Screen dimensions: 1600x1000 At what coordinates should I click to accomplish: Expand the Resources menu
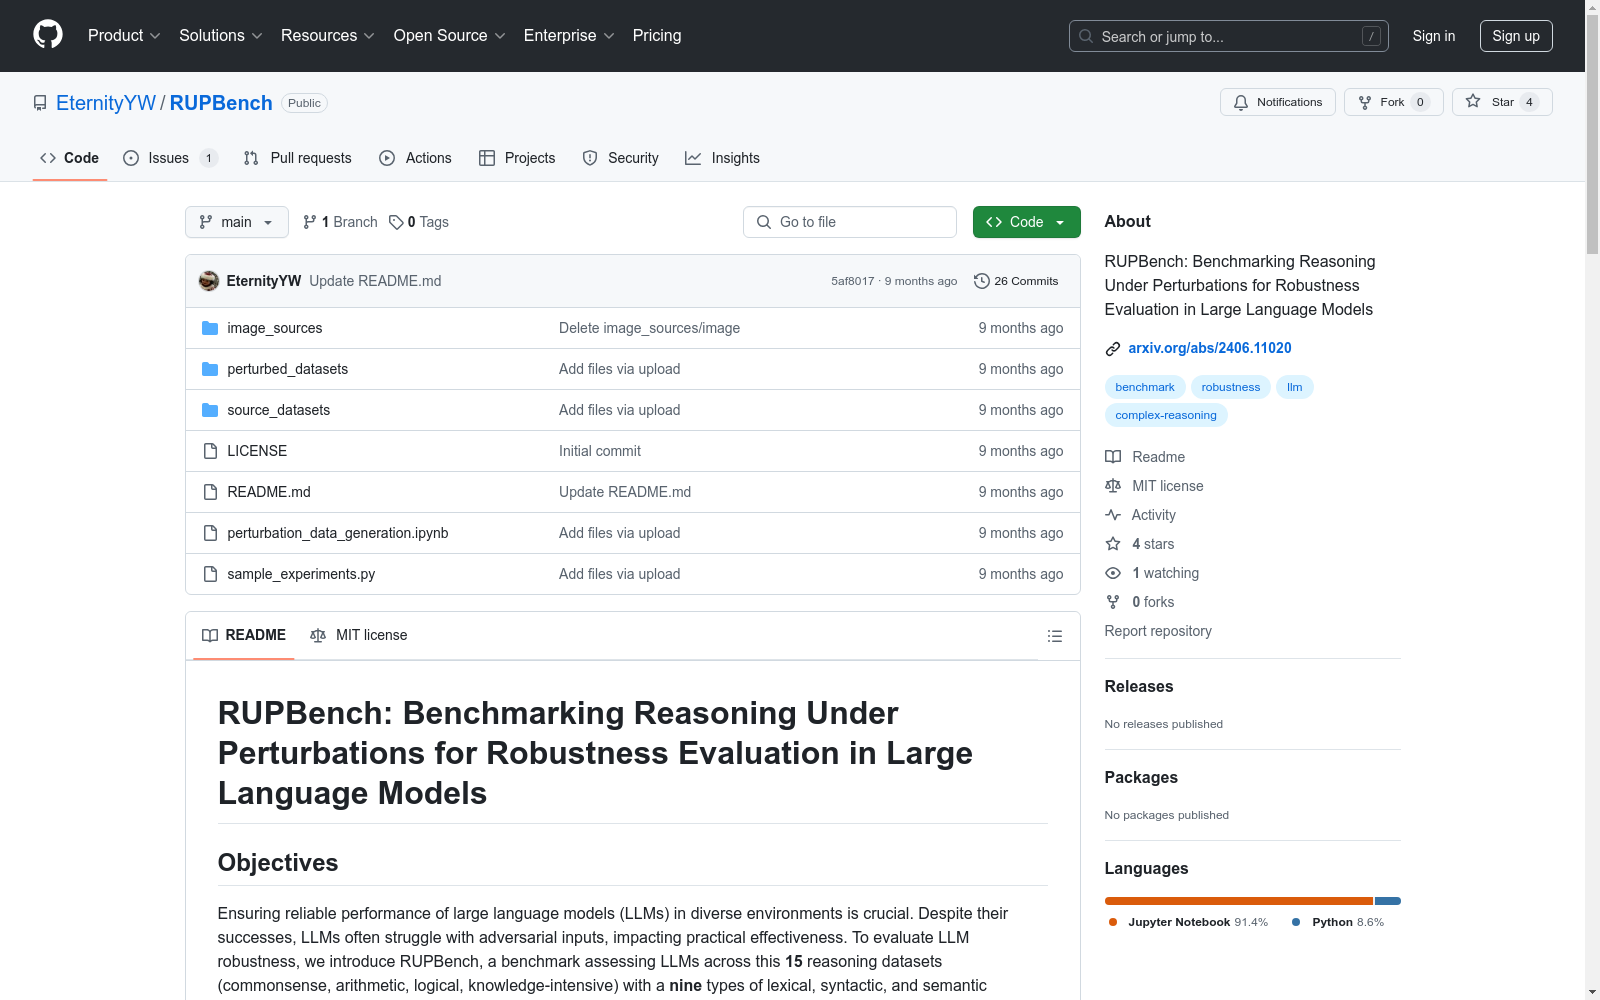(328, 35)
